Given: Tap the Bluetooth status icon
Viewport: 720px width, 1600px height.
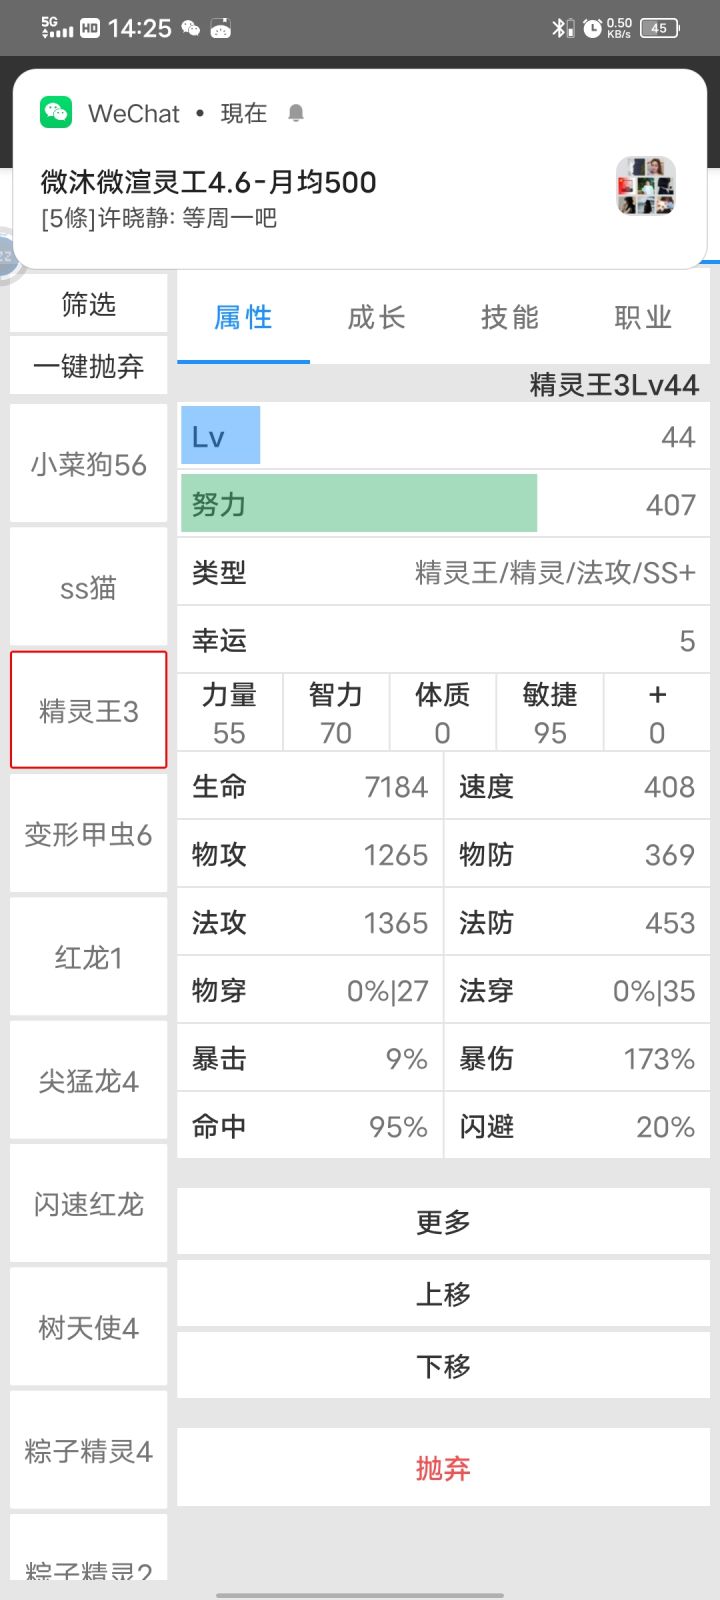Looking at the screenshot, I should 561,28.
